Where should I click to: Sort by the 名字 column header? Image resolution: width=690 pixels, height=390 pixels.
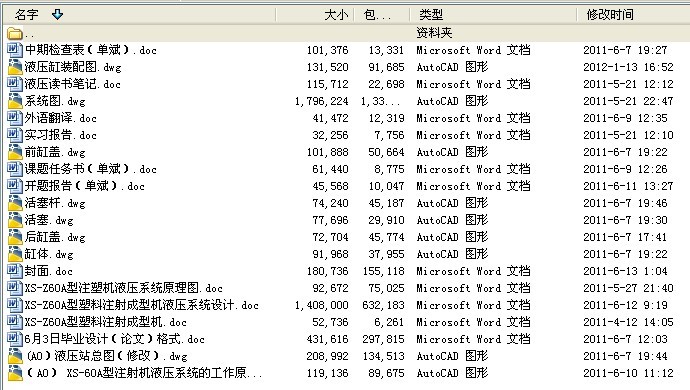[x=140, y=15]
